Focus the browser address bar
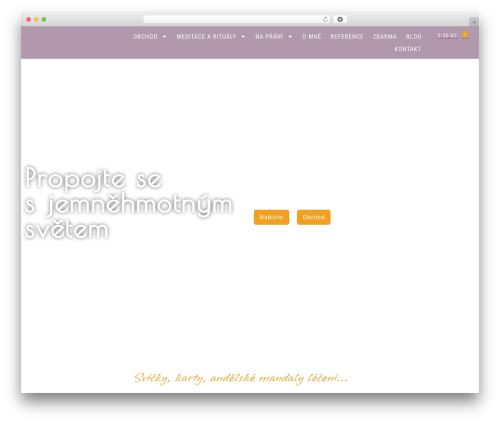Viewport: 500px width, 423px height. tap(236, 19)
